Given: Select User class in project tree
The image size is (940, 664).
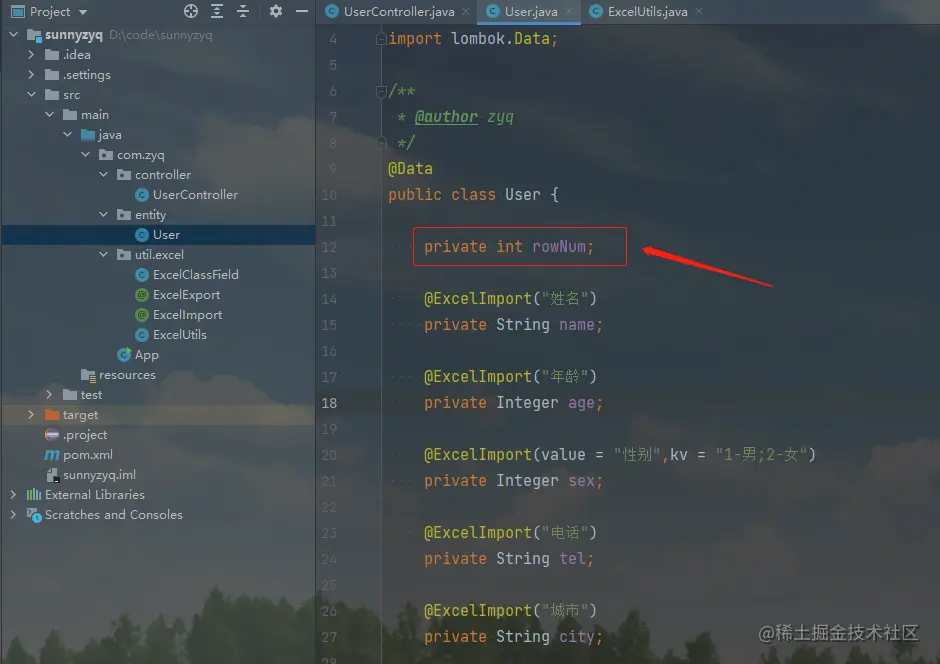Looking at the screenshot, I should coord(166,235).
